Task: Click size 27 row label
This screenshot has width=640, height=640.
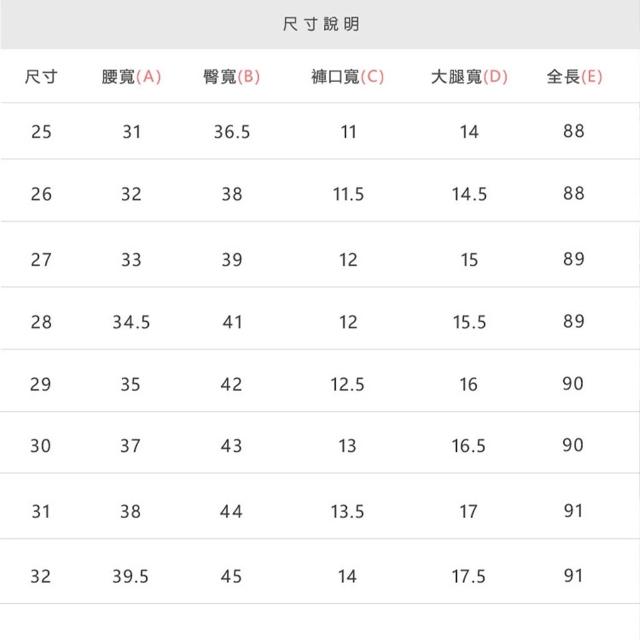Action: pyautogui.click(x=41, y=259)
